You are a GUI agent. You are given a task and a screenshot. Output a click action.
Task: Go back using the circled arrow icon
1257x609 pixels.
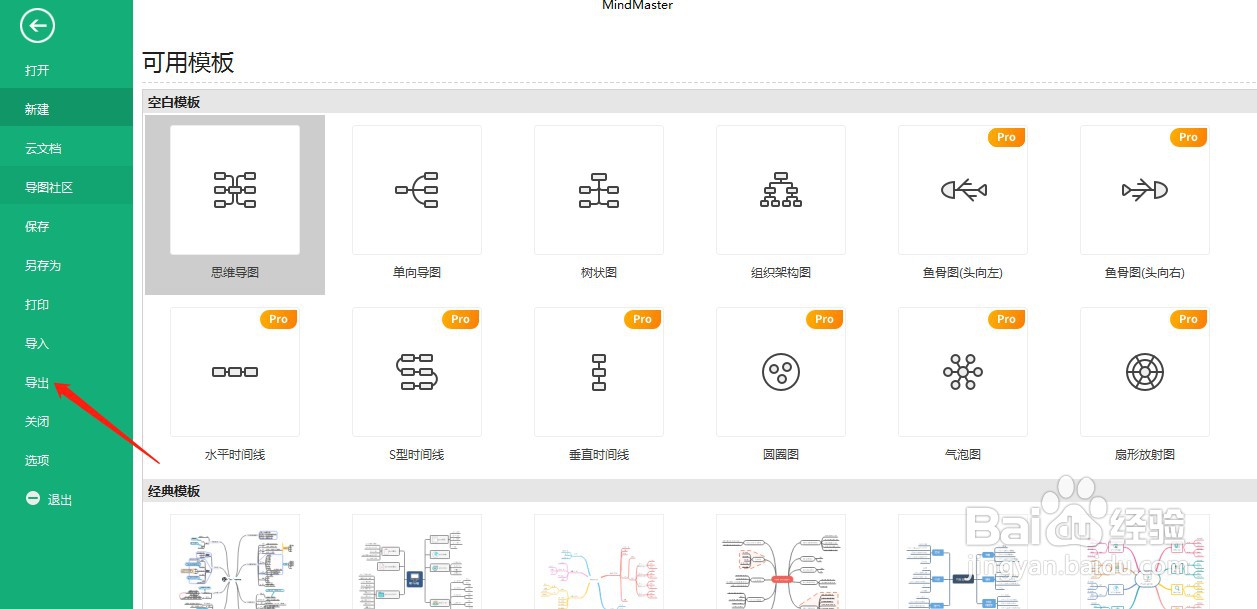click(x=37, y=26)
